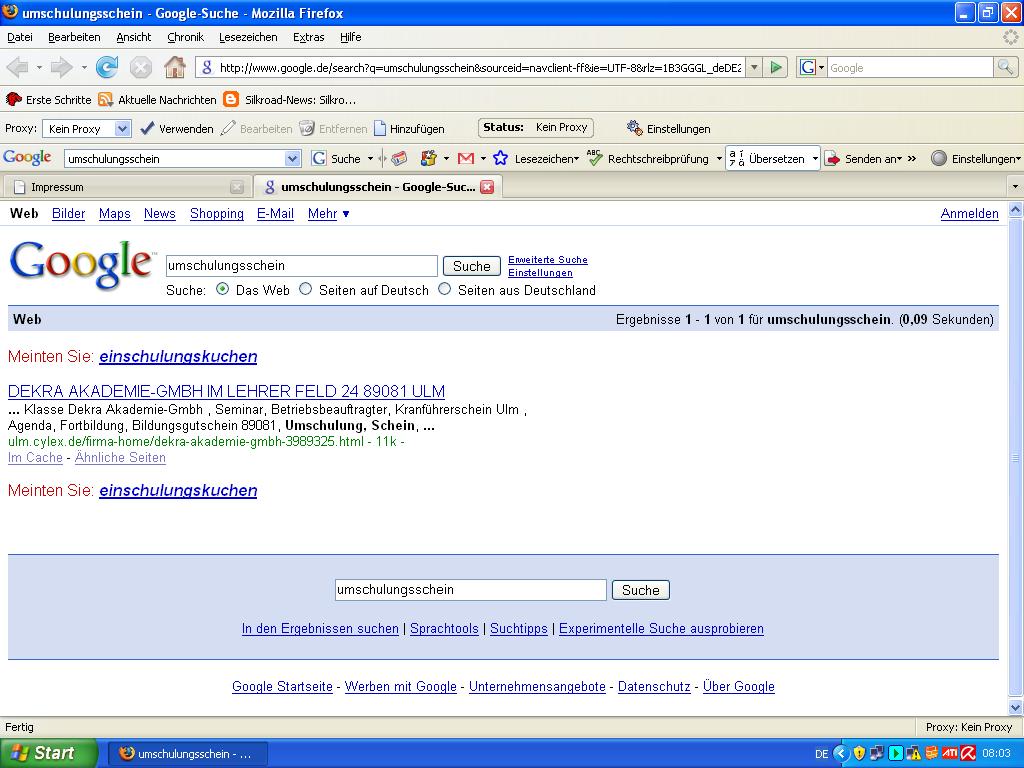
Task: Click the Reload page icon
Action: point(107,67)
